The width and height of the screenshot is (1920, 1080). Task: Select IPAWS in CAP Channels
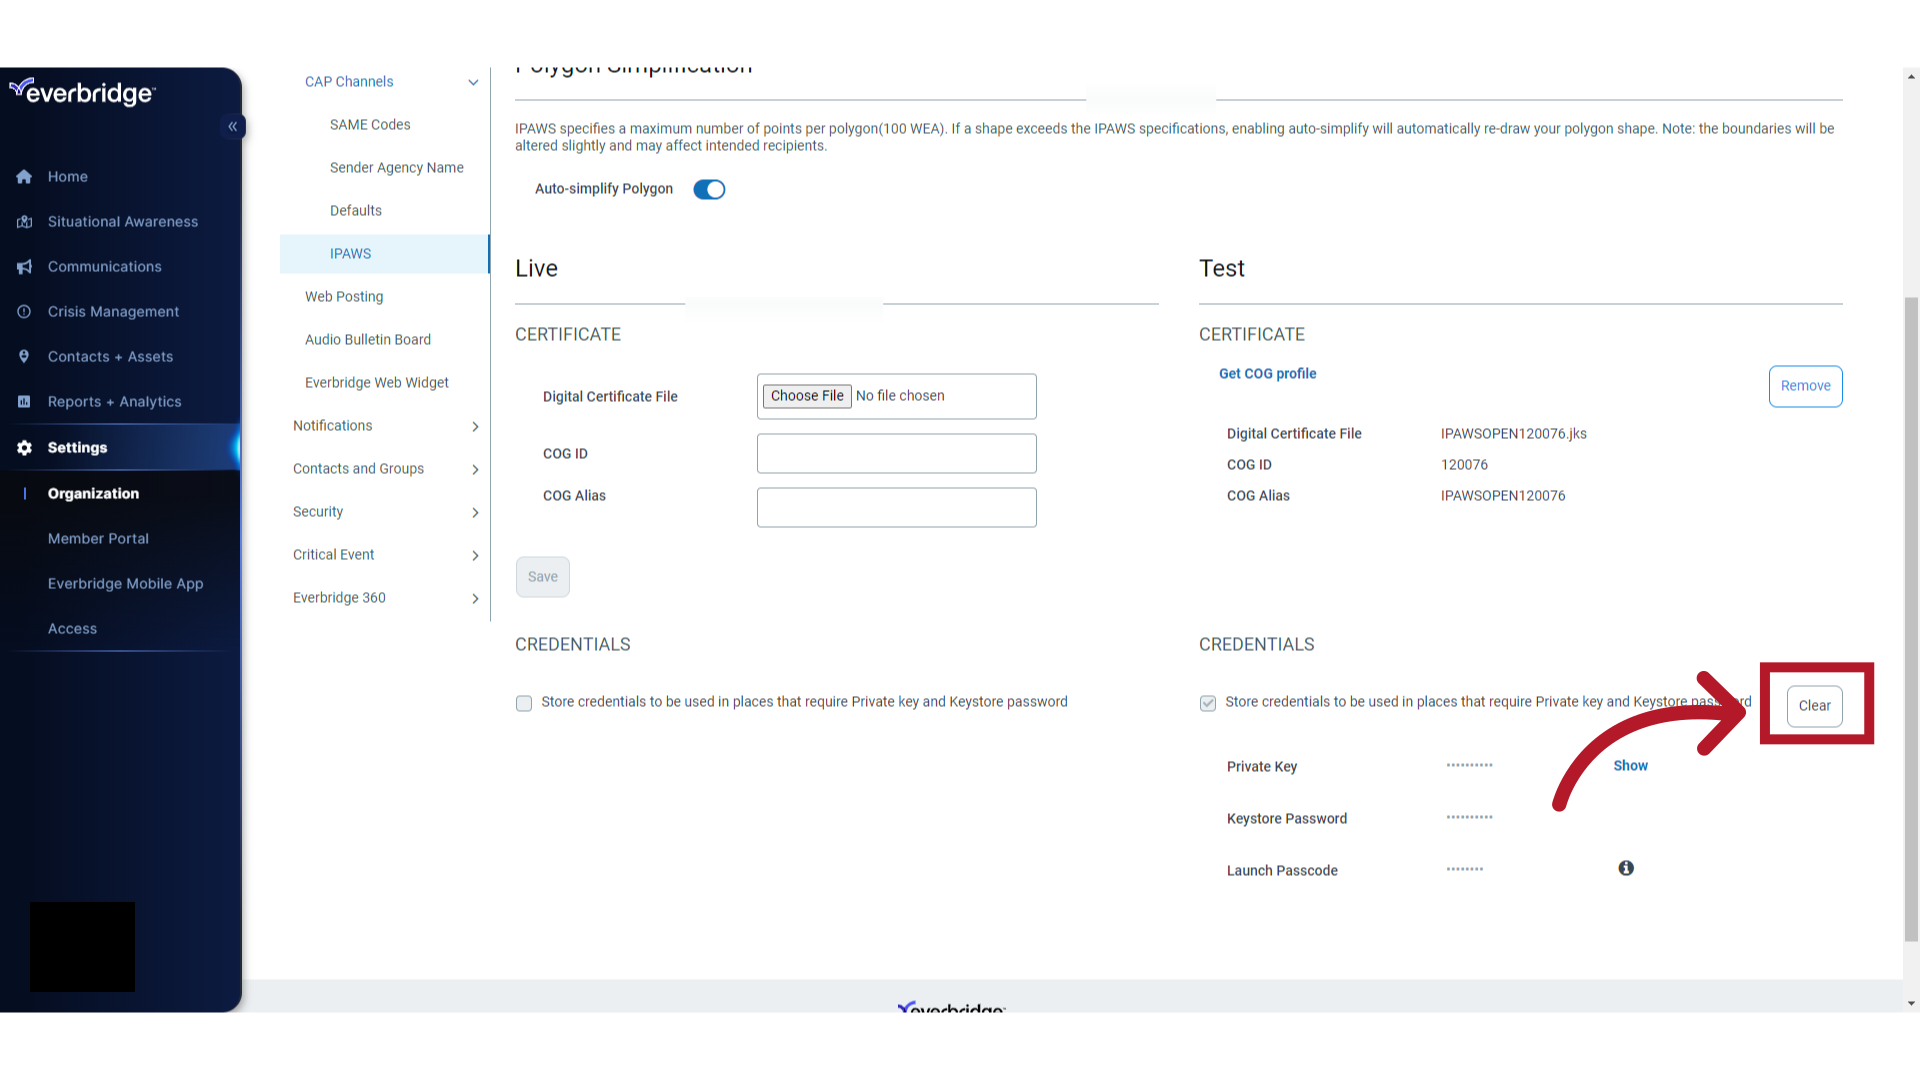[x=384, y=254]
